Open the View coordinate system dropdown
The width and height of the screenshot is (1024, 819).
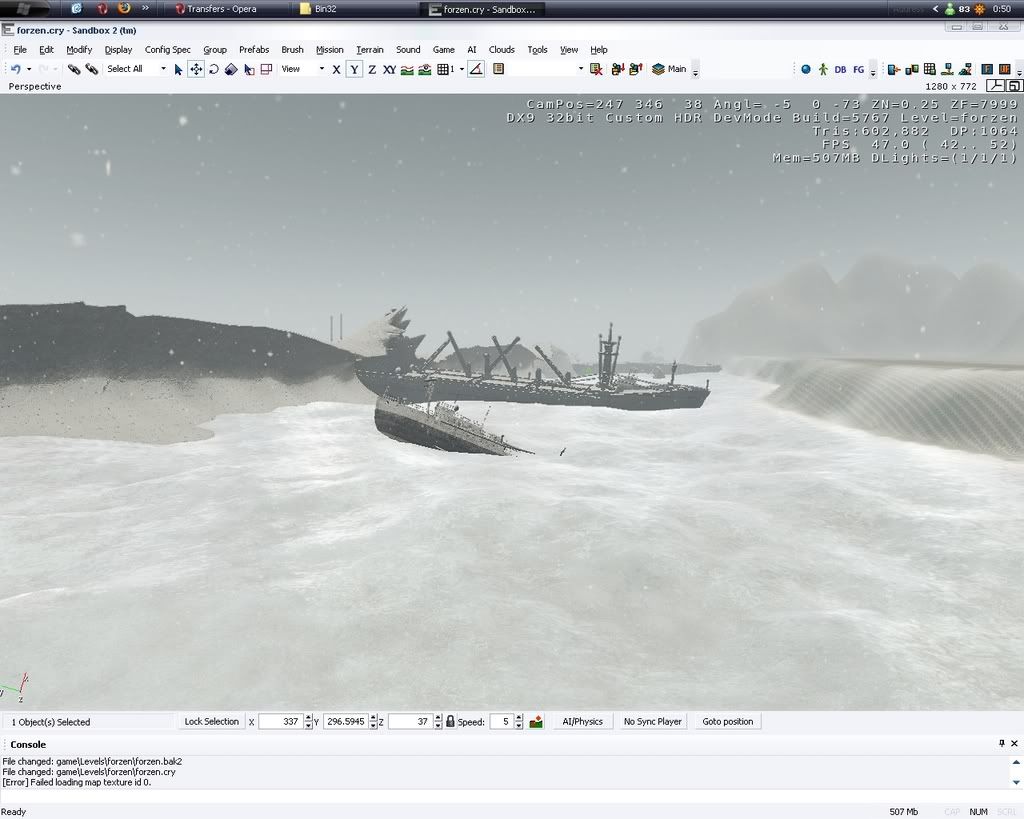pos(302,69)
